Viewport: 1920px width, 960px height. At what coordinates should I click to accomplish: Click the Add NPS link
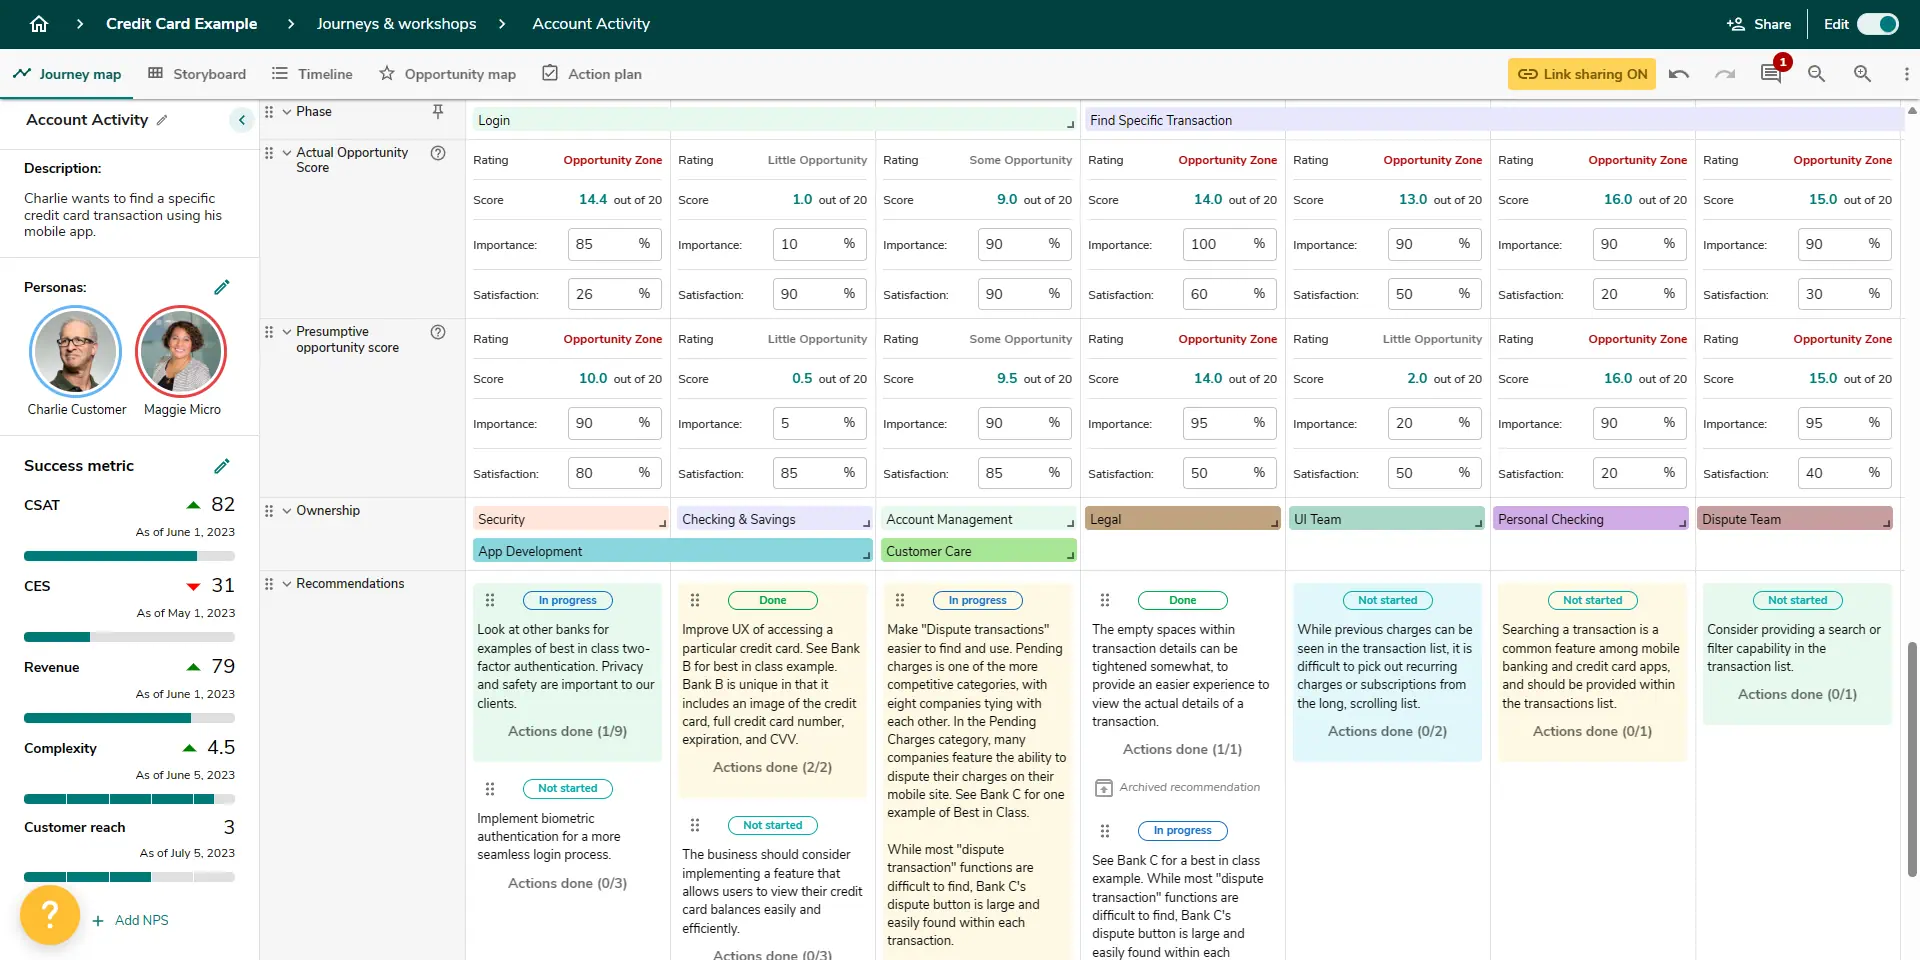point(141,920)
